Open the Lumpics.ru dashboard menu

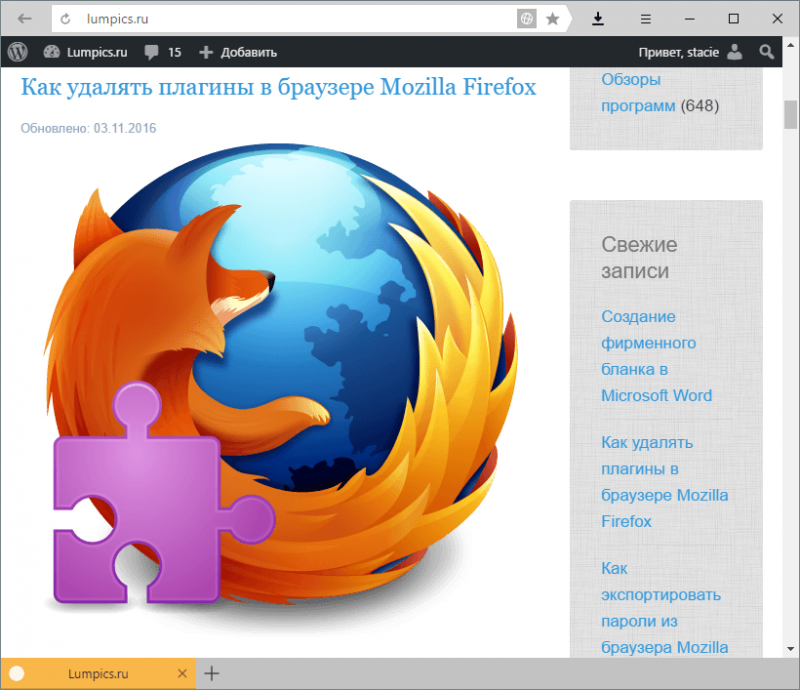point(86,52)
